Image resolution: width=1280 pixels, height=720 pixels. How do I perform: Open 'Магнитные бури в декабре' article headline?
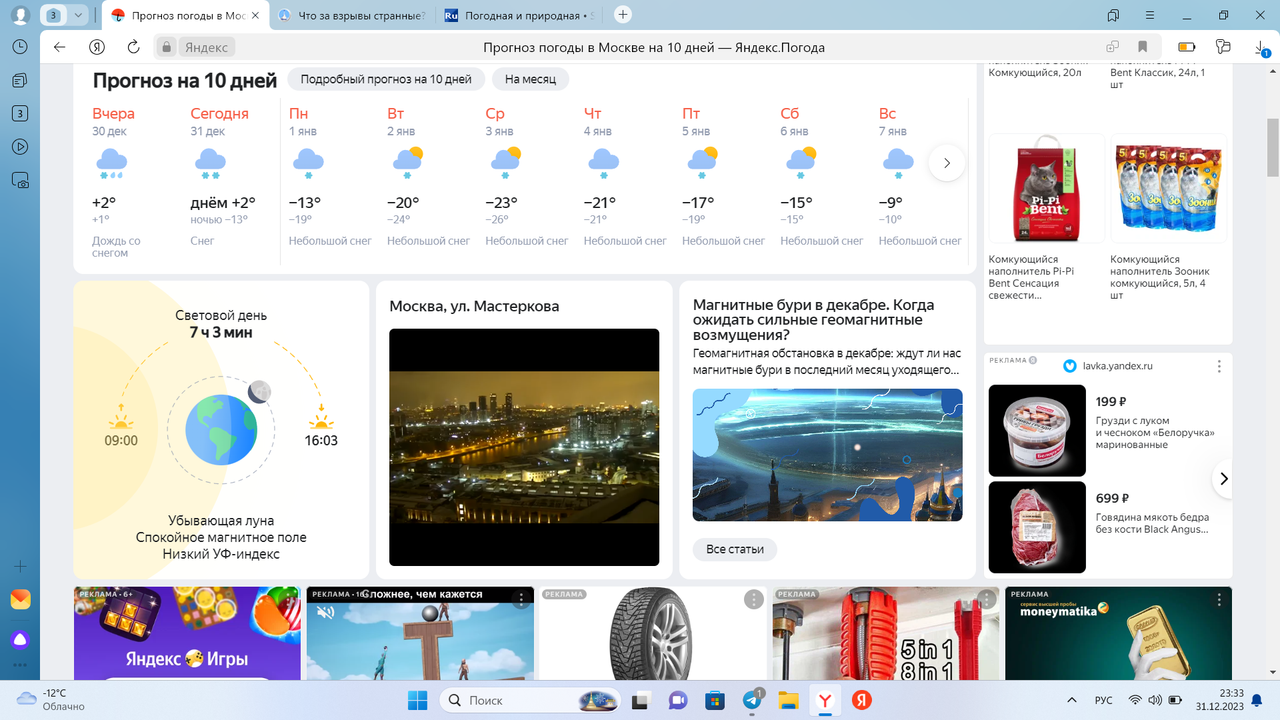(814, 320)
